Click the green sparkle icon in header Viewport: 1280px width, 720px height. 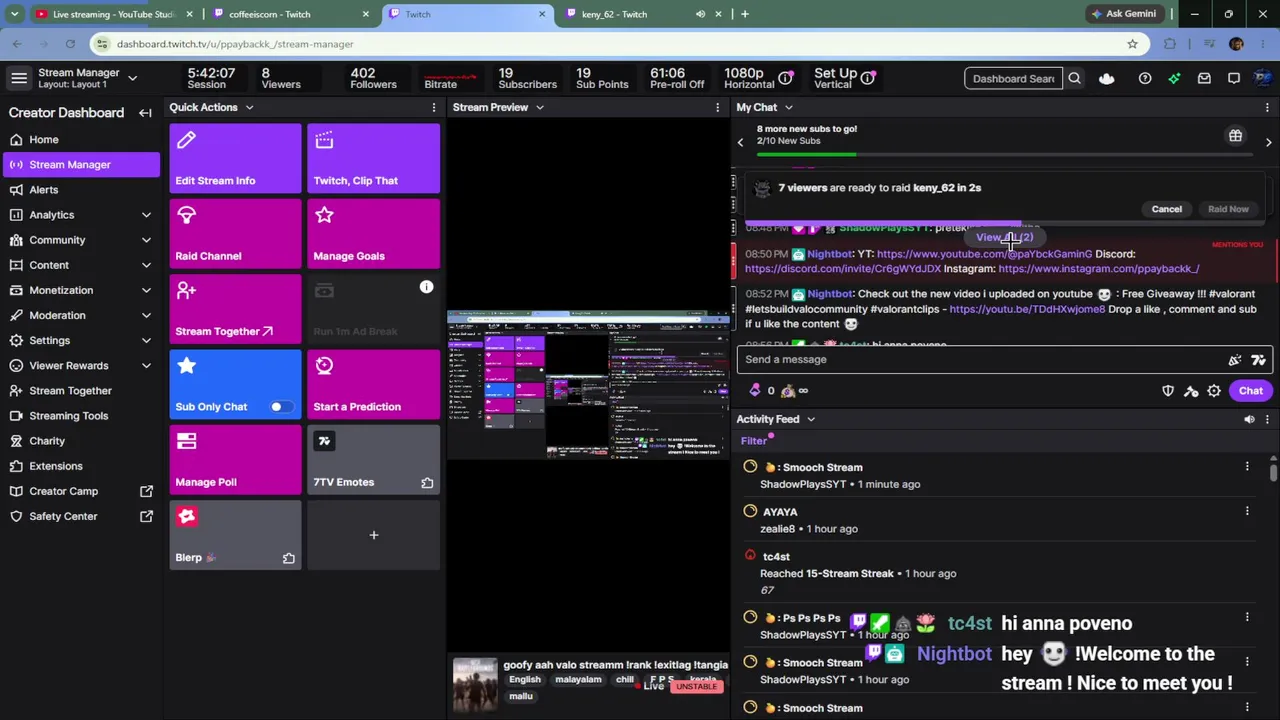coord(1174,79)
